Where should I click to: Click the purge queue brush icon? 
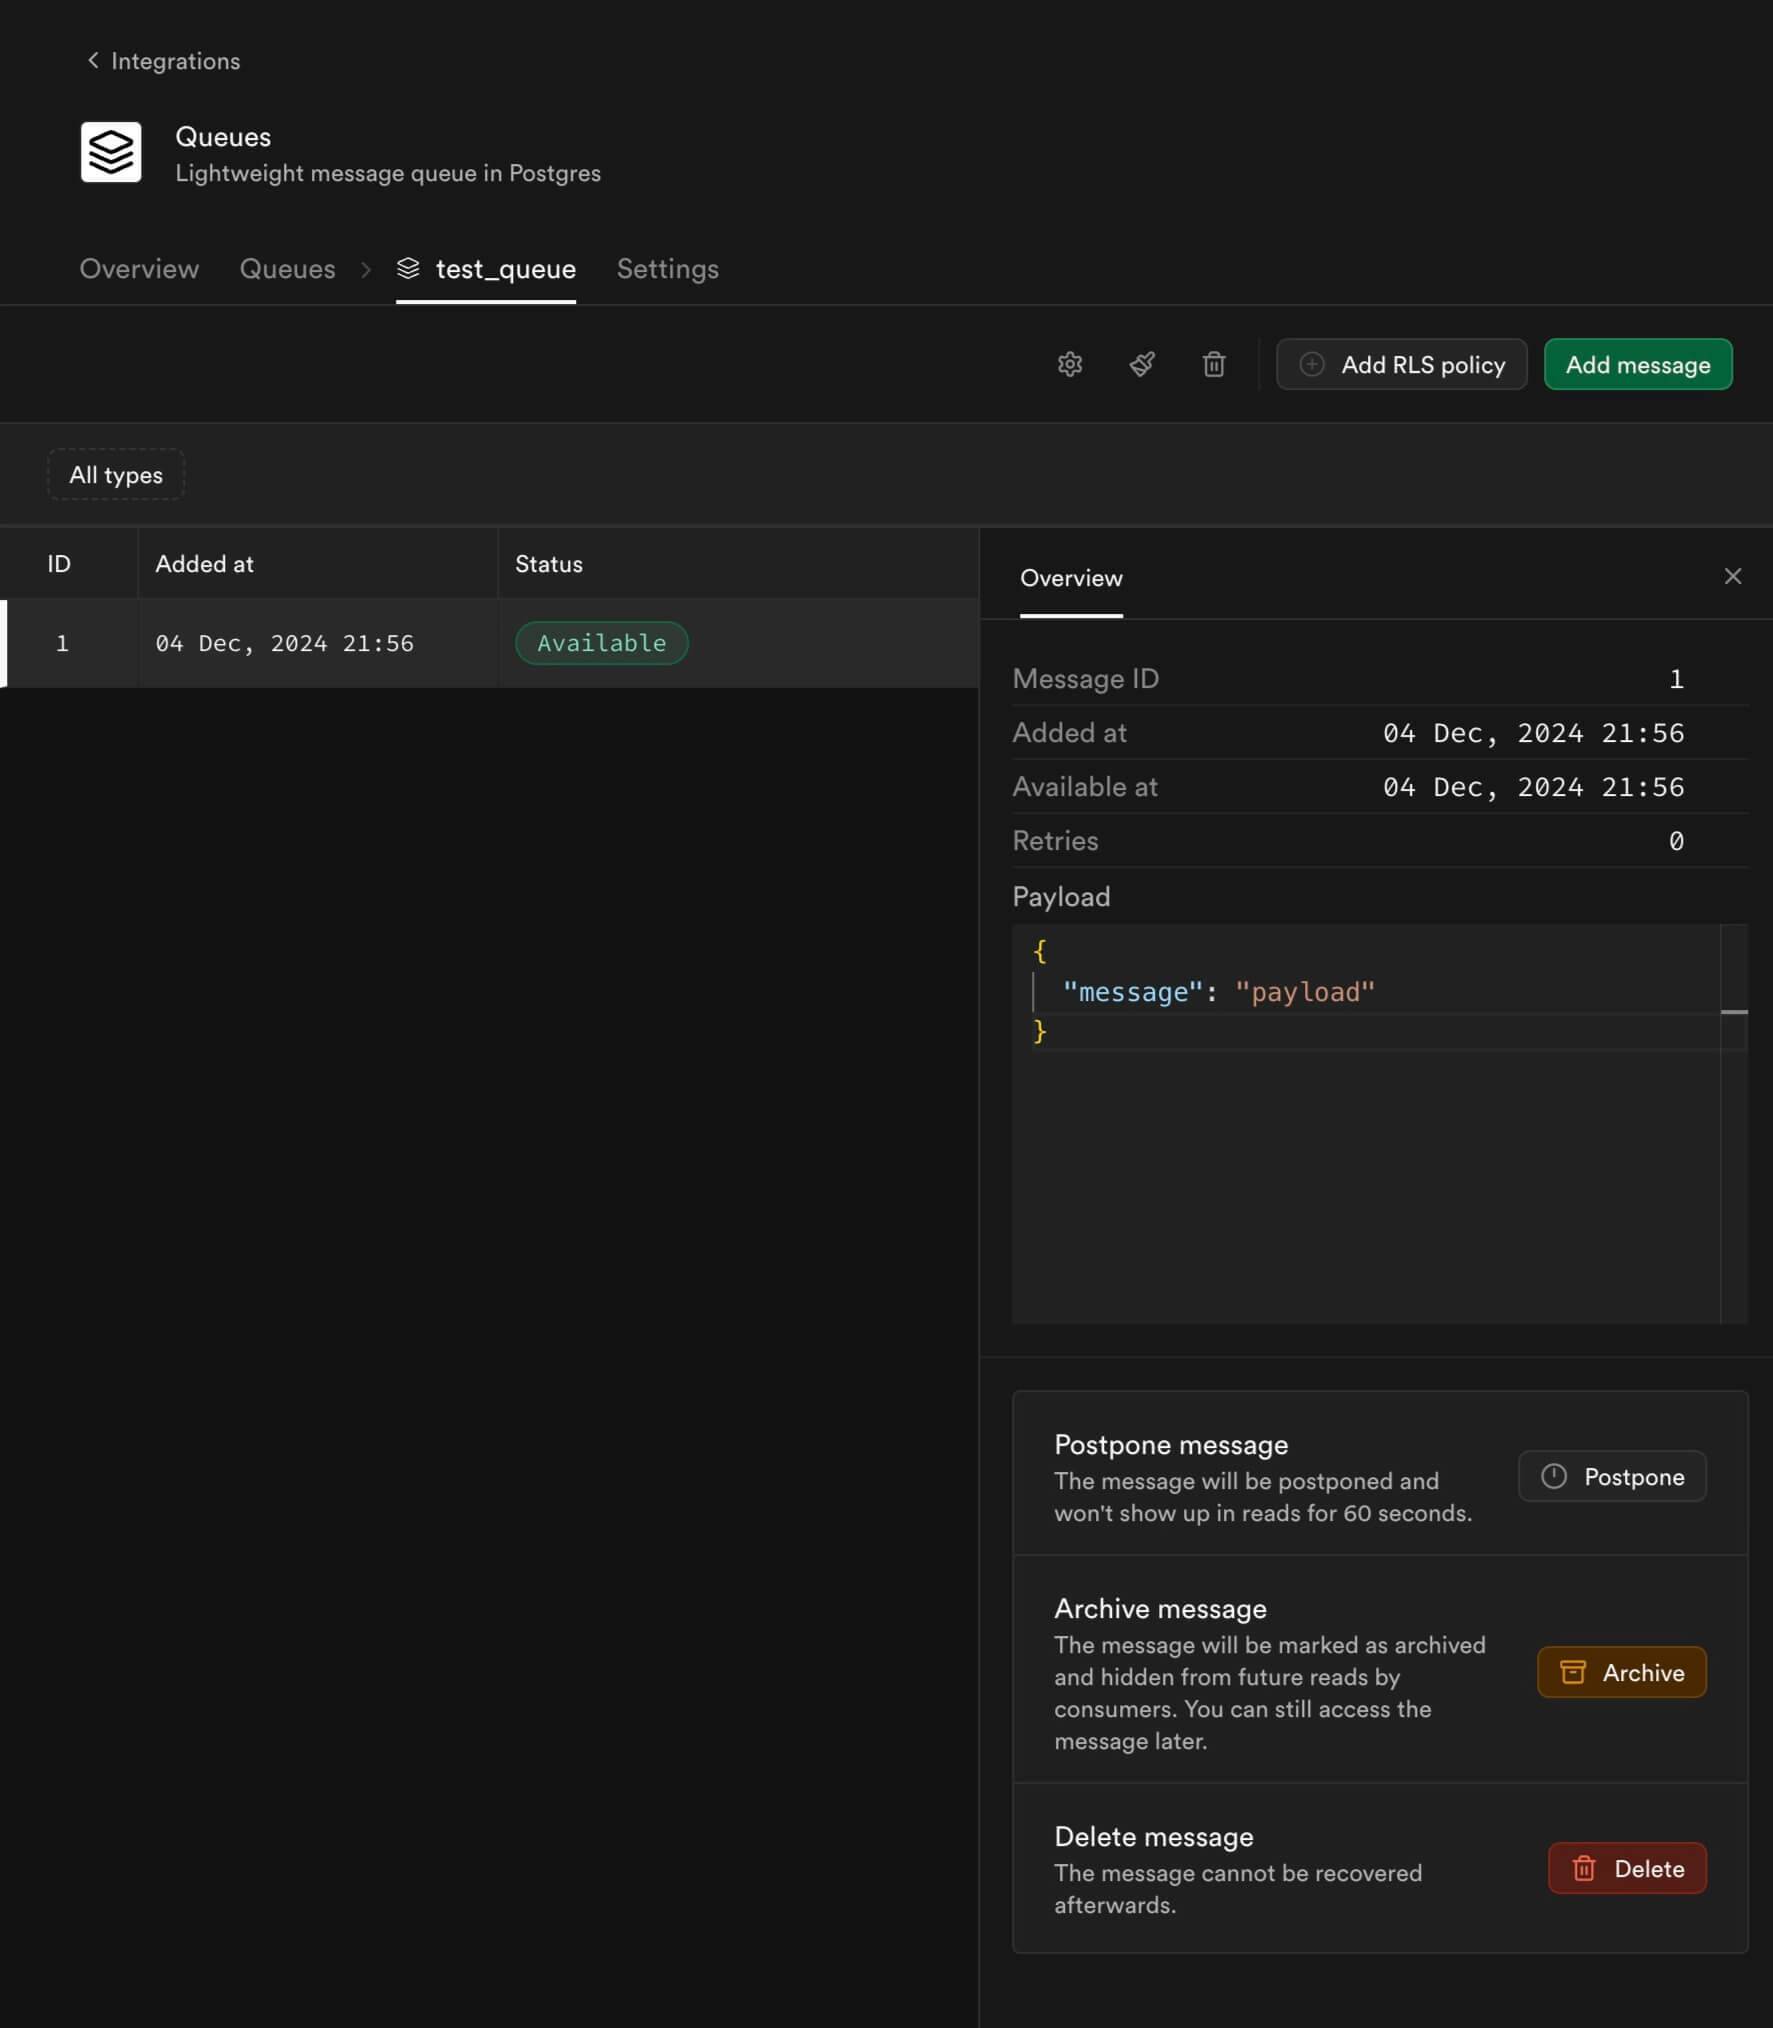(1142, 364)
